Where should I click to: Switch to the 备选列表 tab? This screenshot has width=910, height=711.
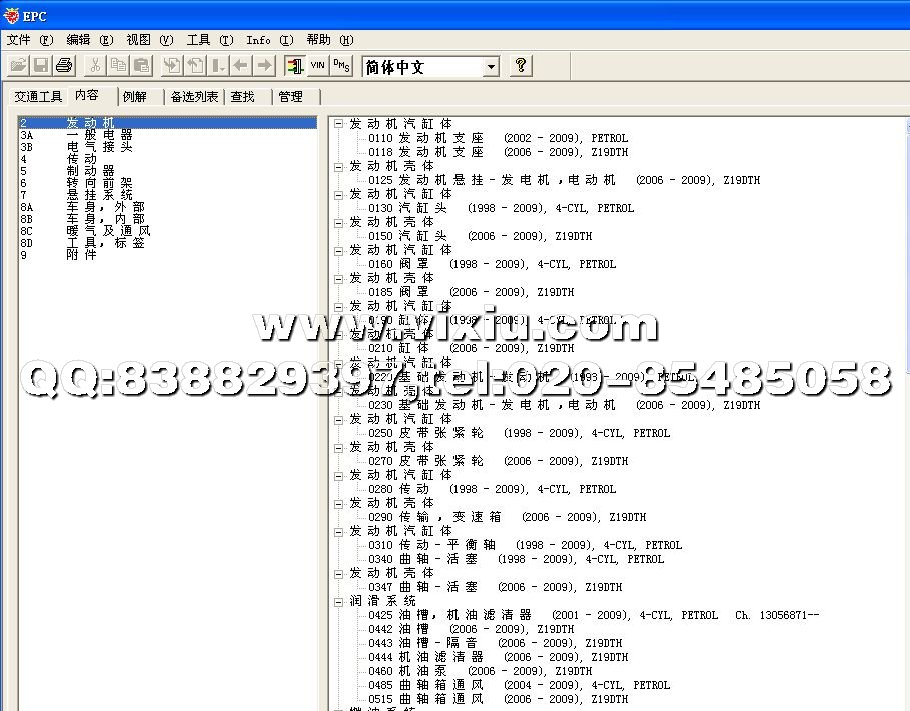point(194,97)
